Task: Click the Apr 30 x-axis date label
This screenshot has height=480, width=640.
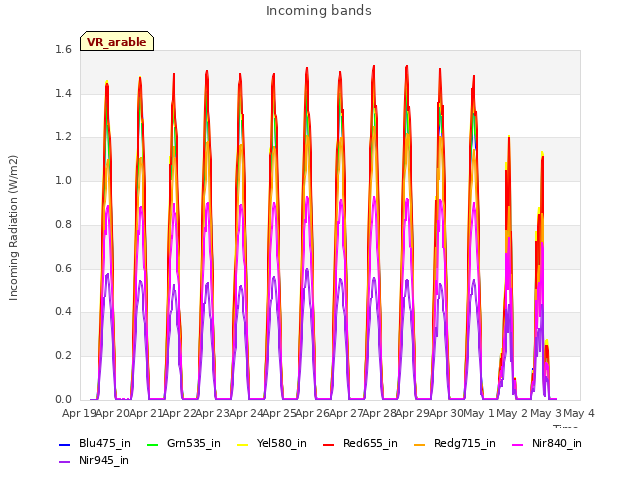Action: 447,413
